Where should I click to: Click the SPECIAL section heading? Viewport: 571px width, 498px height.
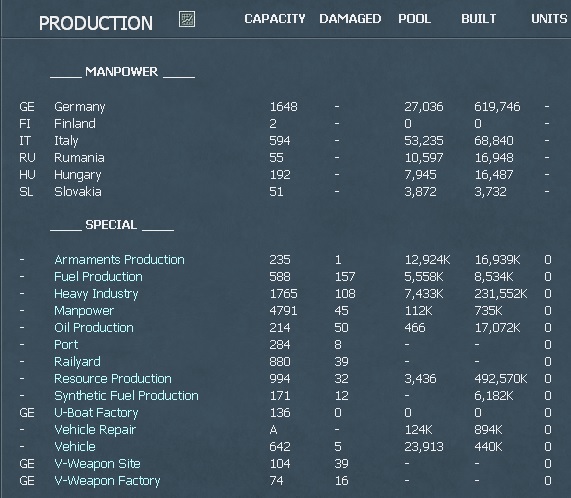[x=111, y=225]
